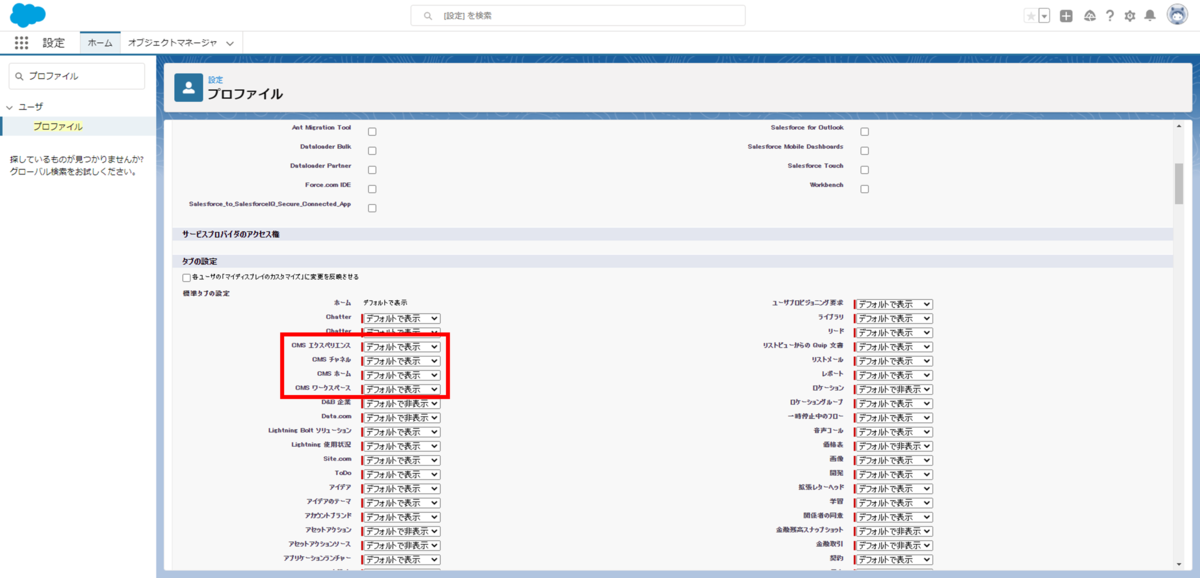Click the help question mark icon
Screen dimensions: 1200x578
coord(1110,16)
